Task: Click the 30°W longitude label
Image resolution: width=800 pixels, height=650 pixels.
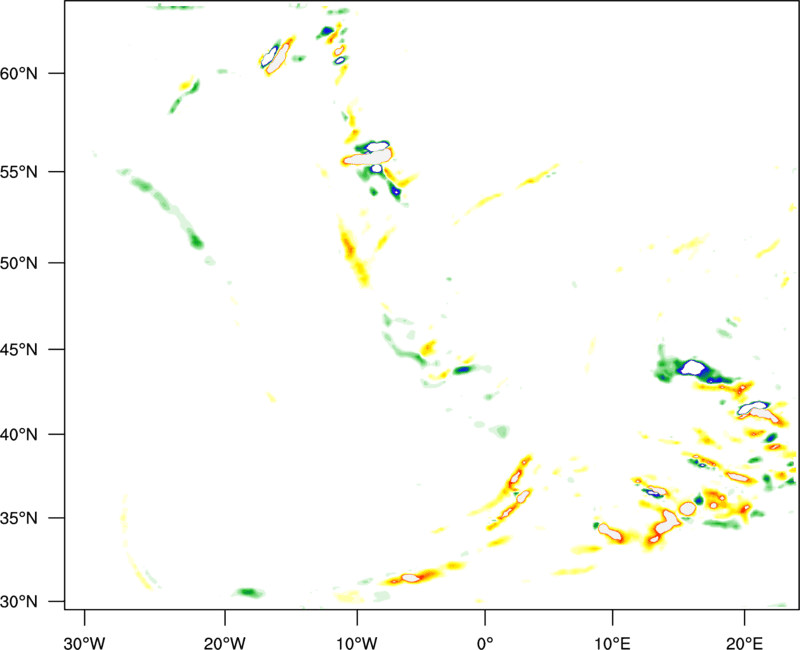Action: tap(85, 642)
